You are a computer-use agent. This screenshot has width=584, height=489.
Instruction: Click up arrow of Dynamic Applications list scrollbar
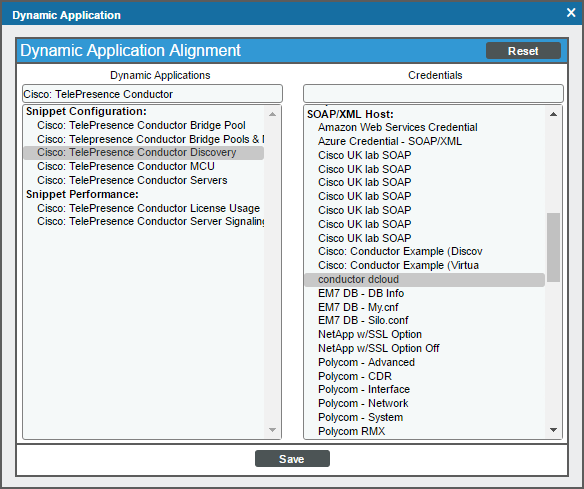pyautogui.click(x=273, y=114)
